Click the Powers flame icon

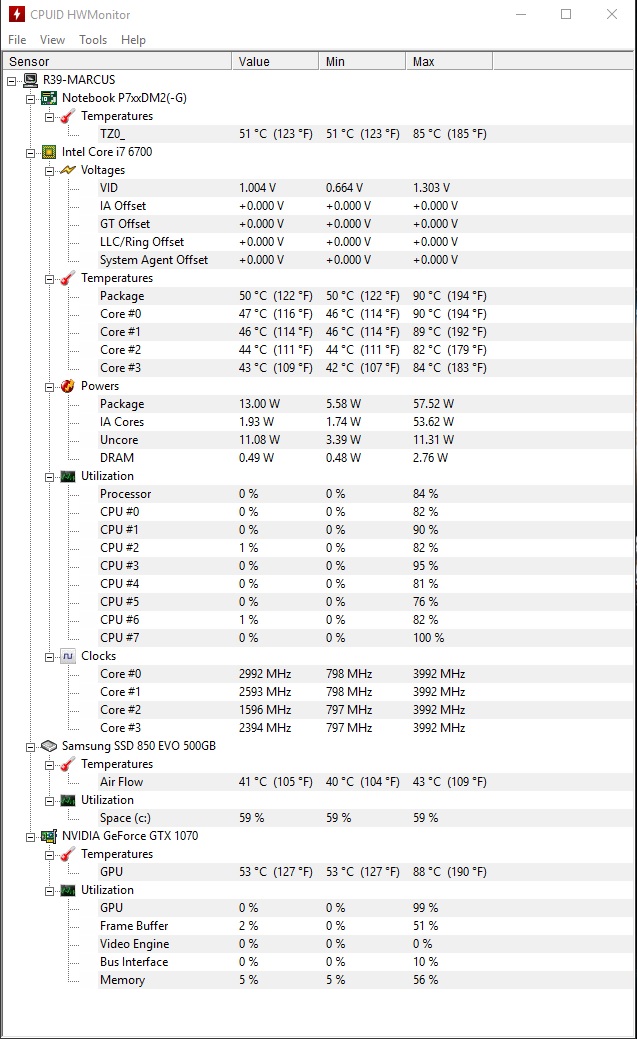coord(68,386)
